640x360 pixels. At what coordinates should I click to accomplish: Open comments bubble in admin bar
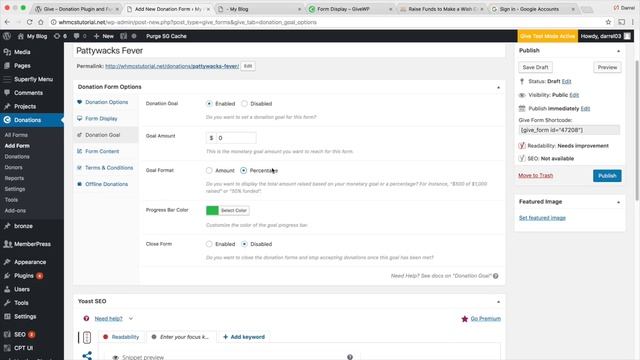click(x=80, y=36)
